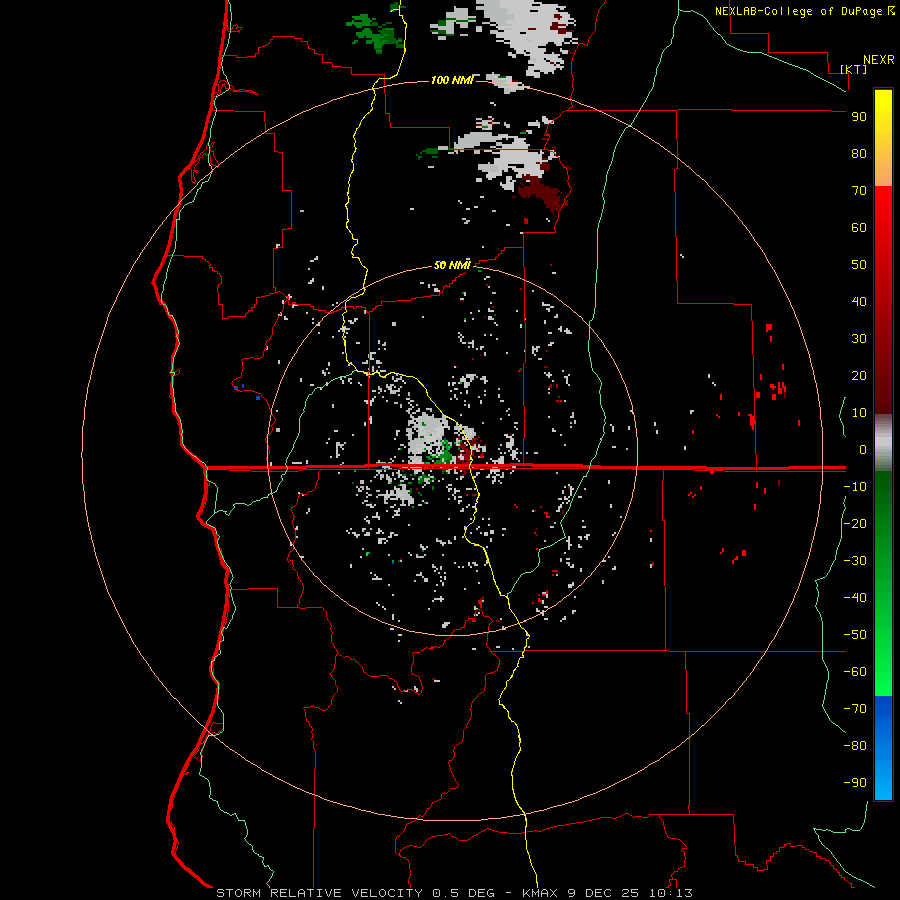Viewport: 900px width, 900px height.
Task: Click the 9 DEC 25 date text
Action: point(605,893)
